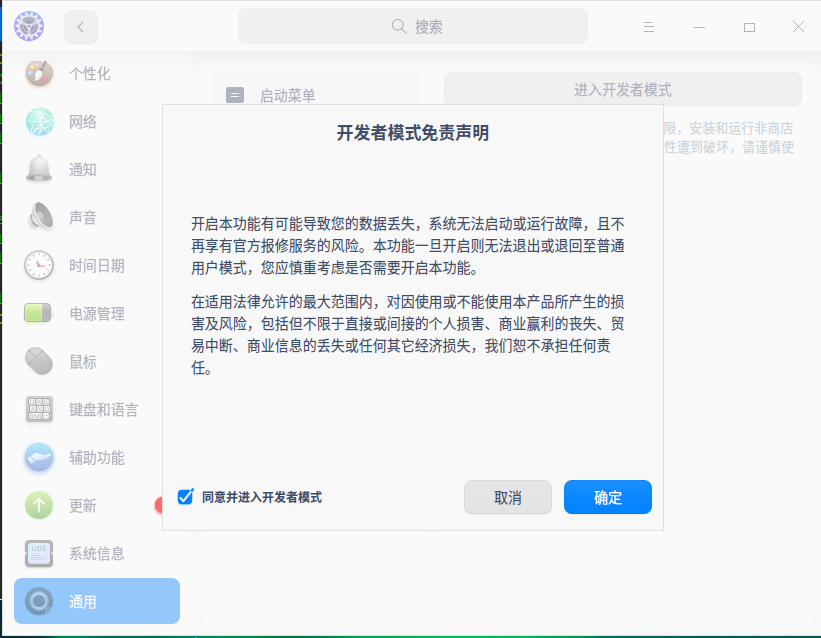
Task: Confirm dialog with the 确定 button
Action: tap(607, 496)
